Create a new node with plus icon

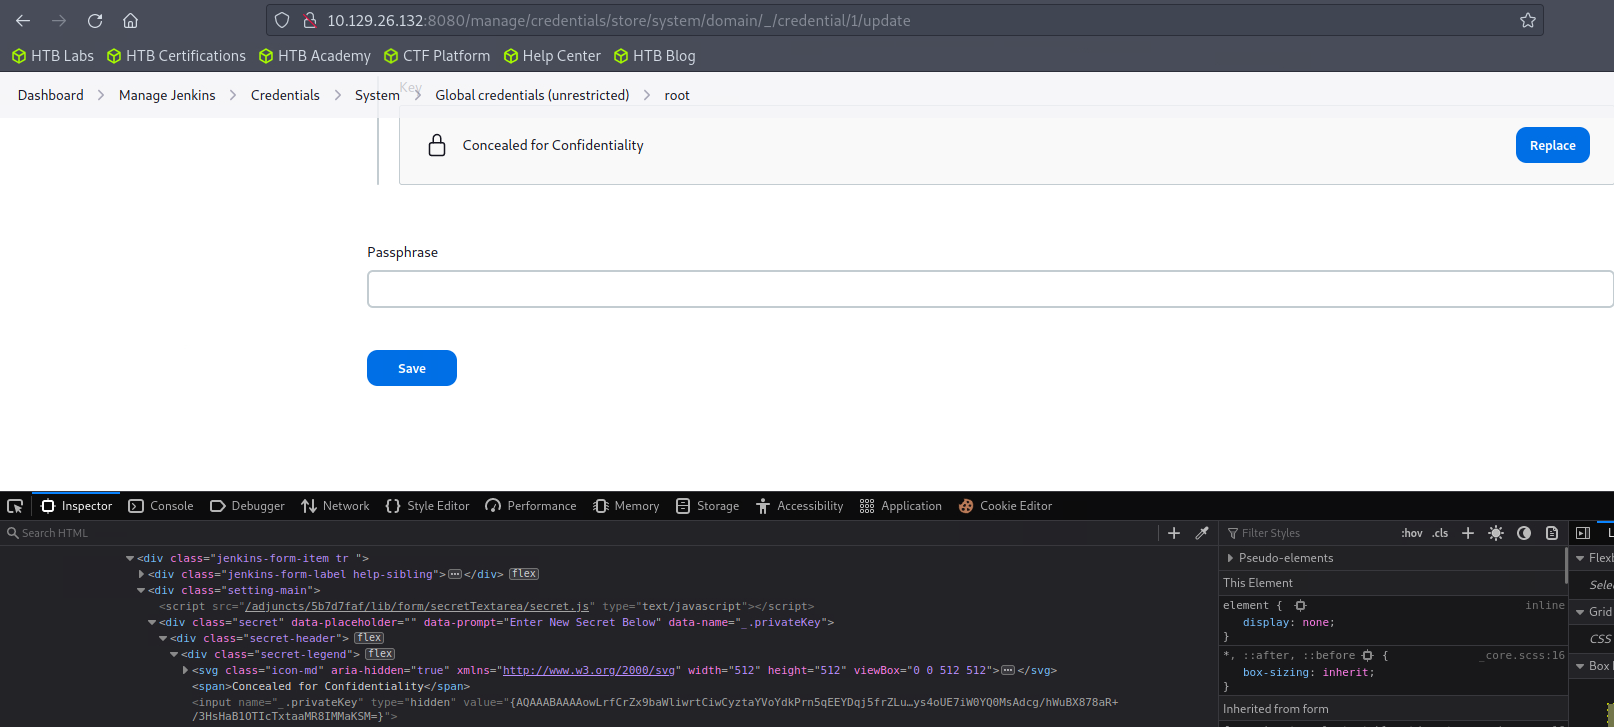pyautogui.click(x=1174, y=533)
